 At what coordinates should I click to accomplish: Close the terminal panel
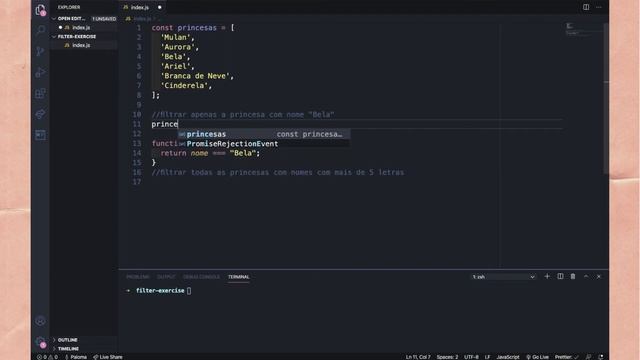(x=599, y=276)
